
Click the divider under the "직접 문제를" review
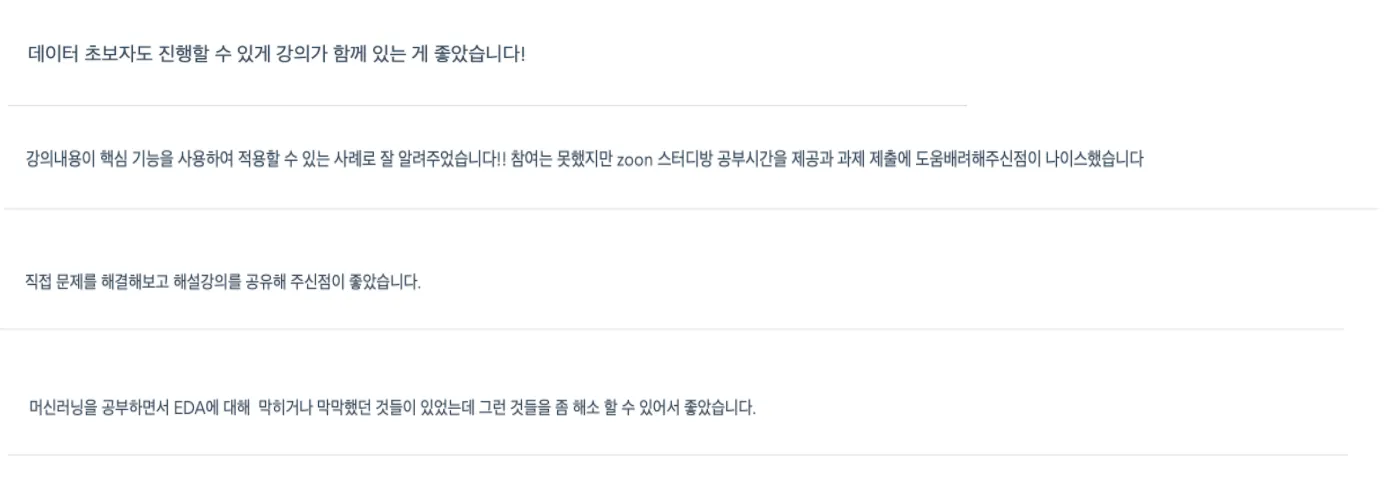tap(672, 329)
